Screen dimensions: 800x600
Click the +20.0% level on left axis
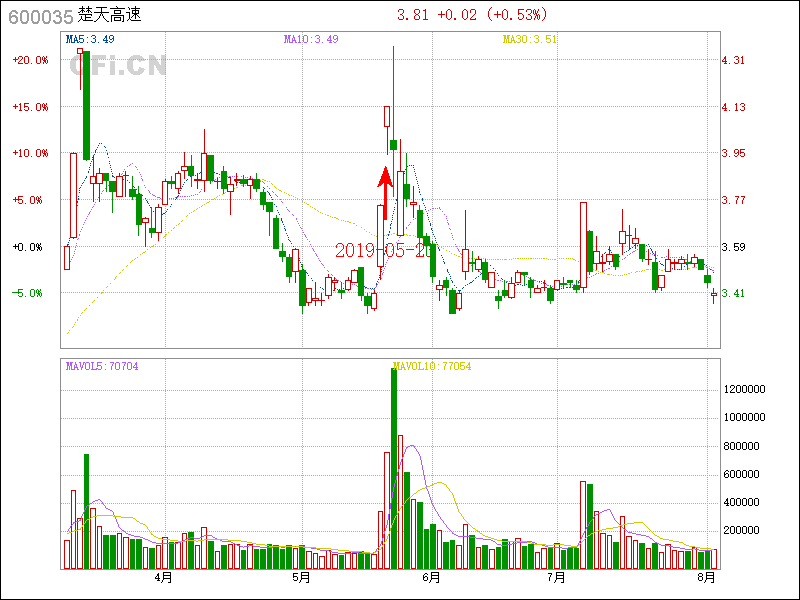coord(30,60)
